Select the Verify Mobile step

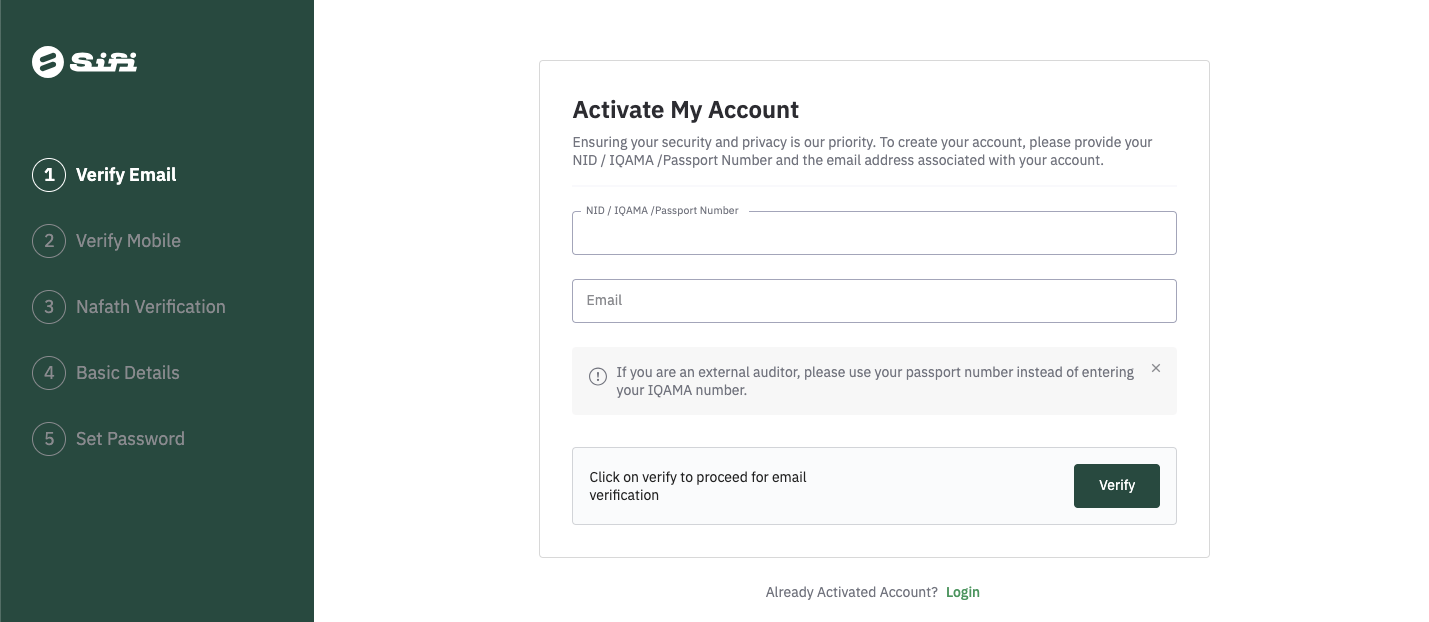128,241
